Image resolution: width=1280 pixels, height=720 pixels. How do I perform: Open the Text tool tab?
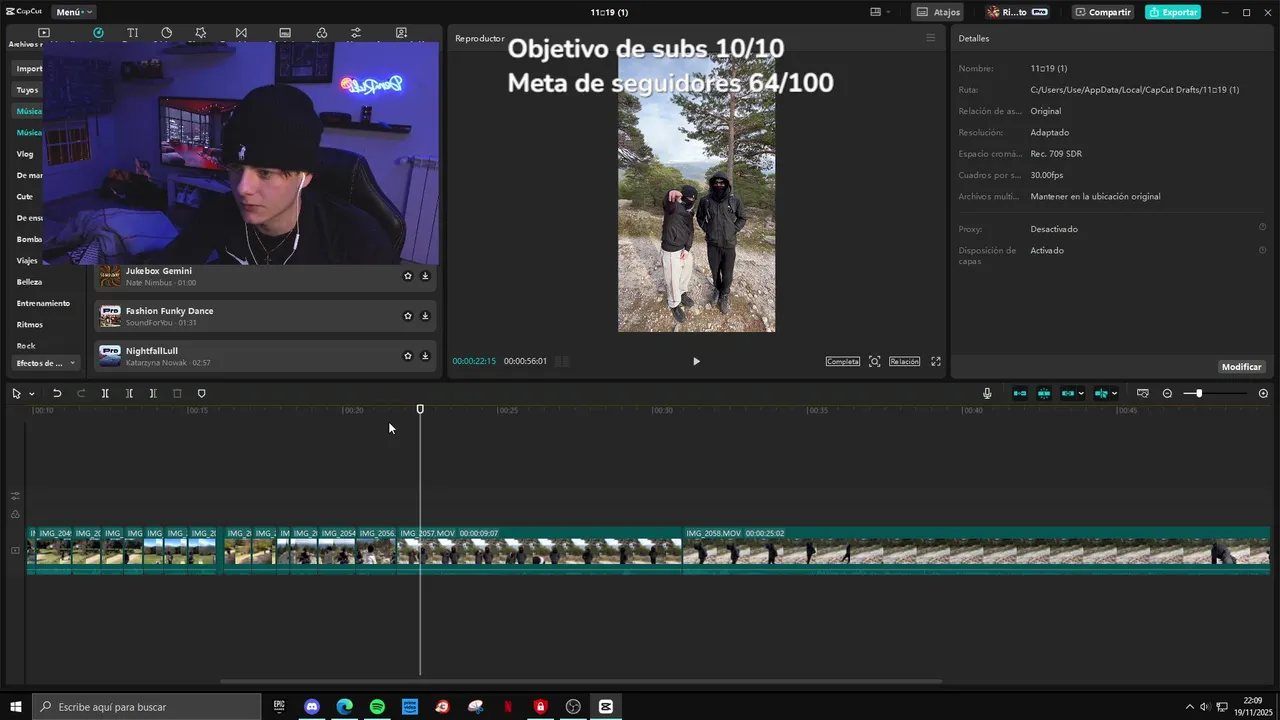(132, 33)
